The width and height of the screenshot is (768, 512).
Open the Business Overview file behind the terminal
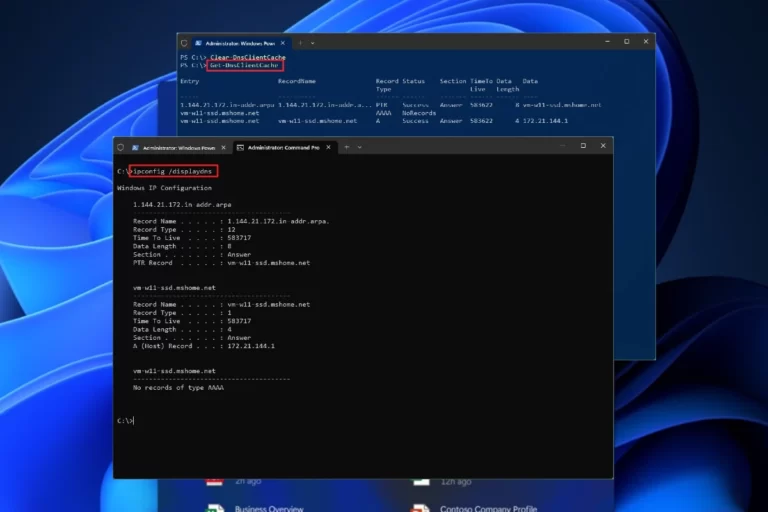269,508
